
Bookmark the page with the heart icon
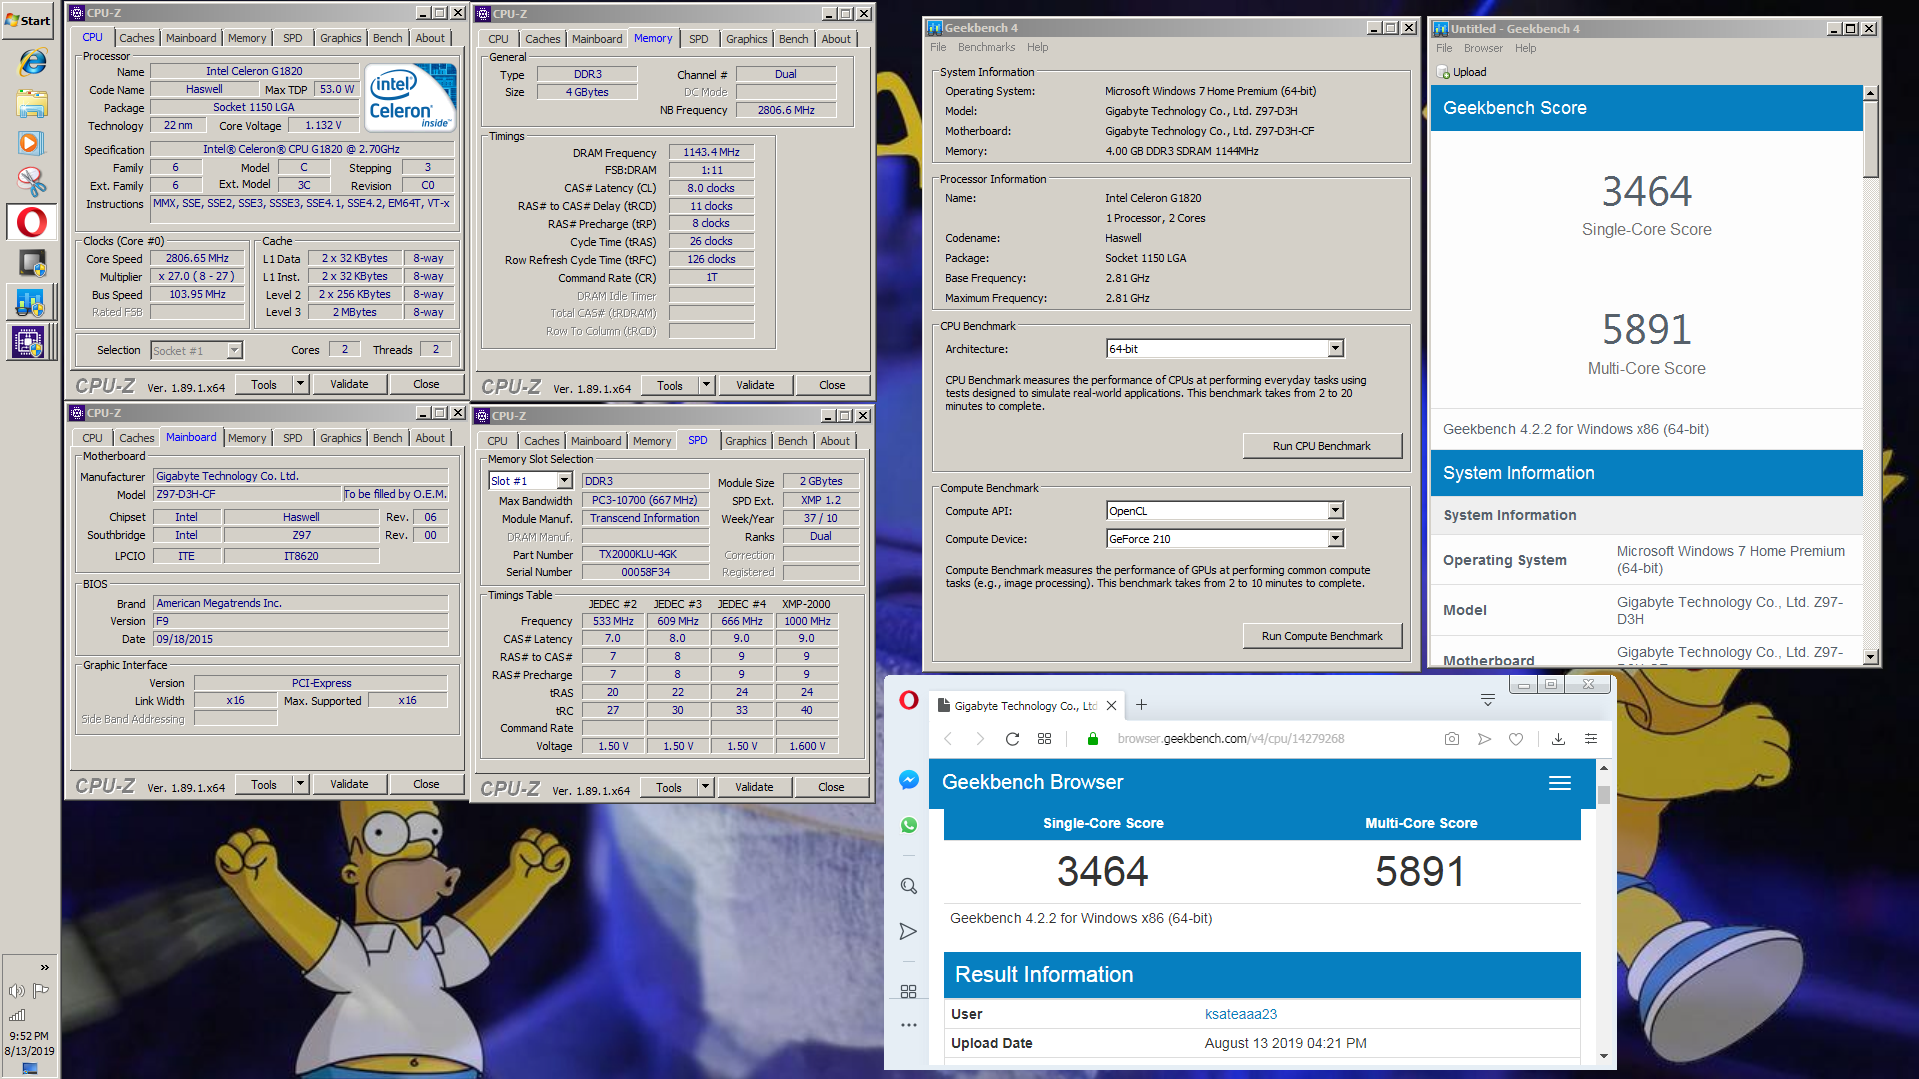point(1516,739)
